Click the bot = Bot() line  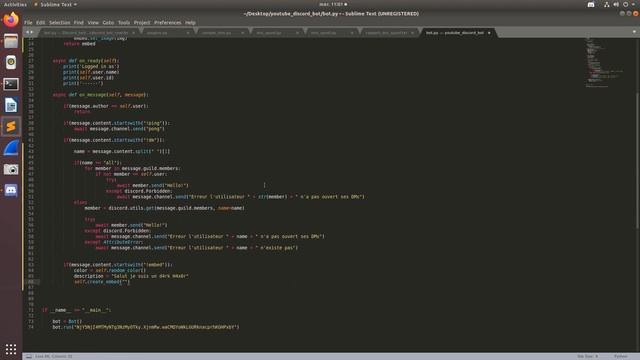[67, 321]
